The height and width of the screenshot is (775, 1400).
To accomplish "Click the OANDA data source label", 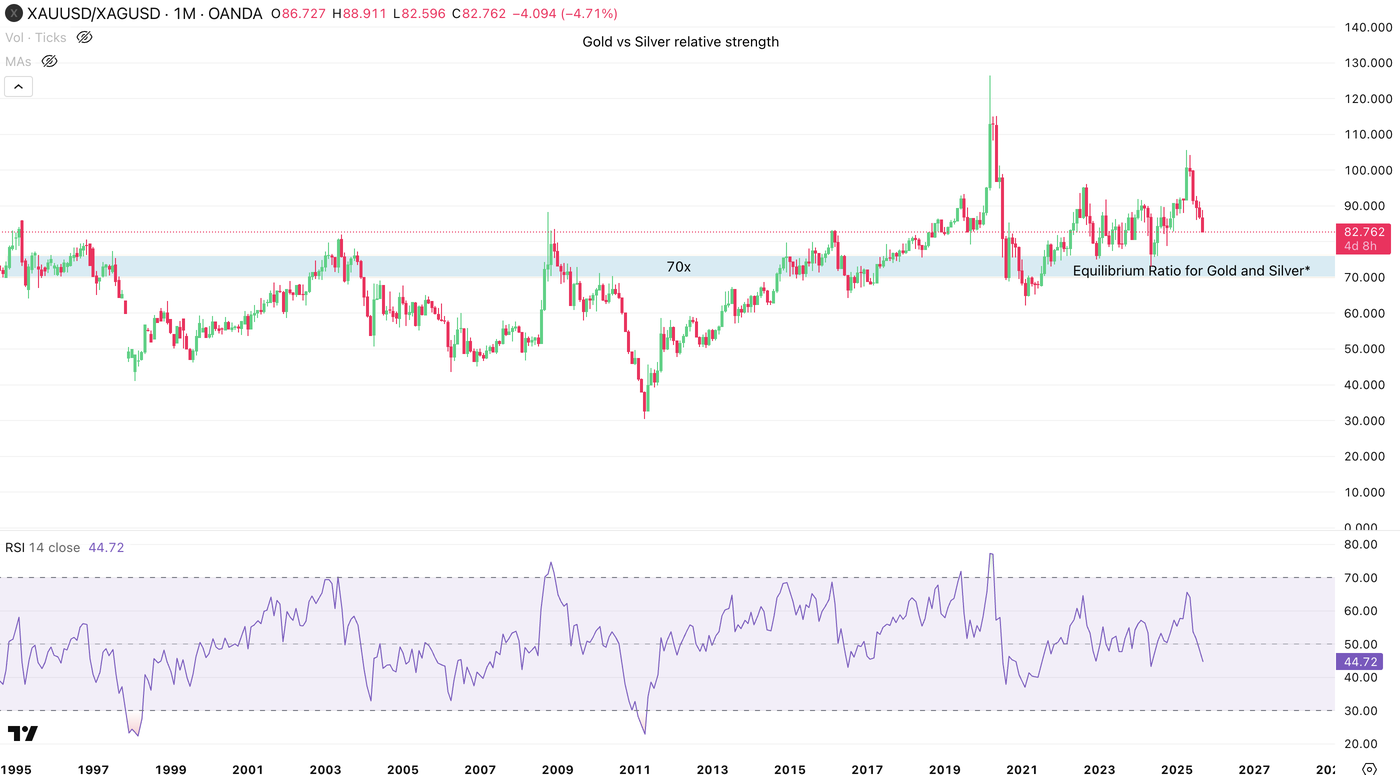I will coord(236,14).
